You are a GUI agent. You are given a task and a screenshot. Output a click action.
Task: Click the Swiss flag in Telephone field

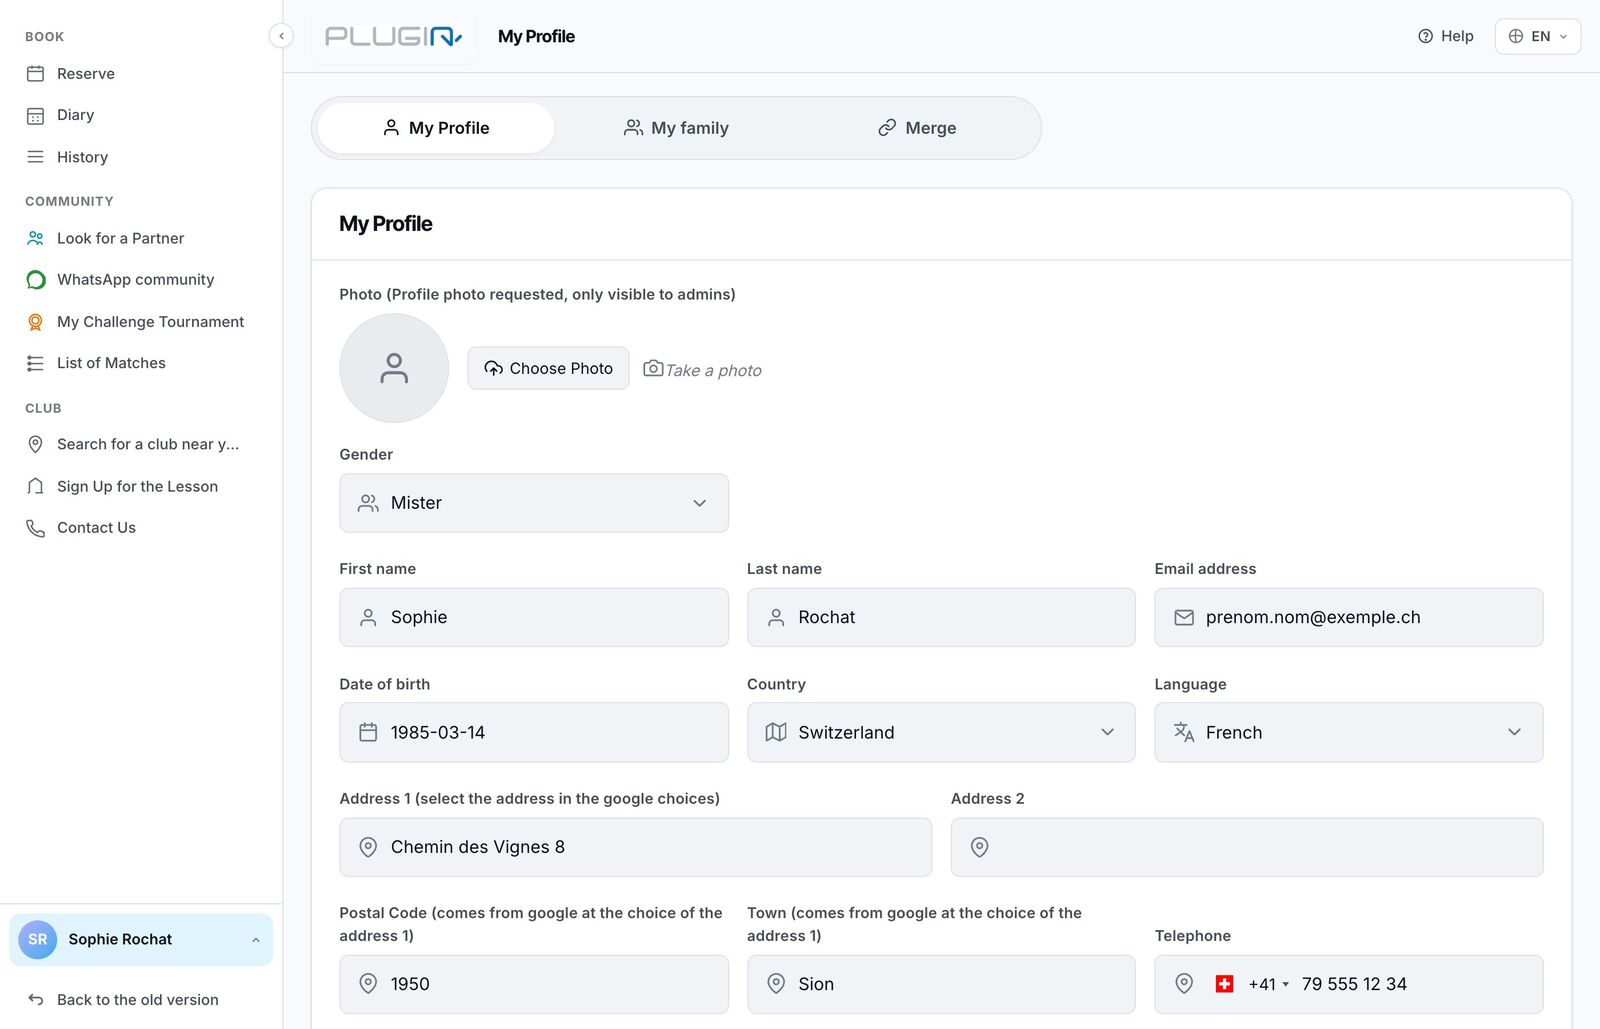(x=1224, y=985)
